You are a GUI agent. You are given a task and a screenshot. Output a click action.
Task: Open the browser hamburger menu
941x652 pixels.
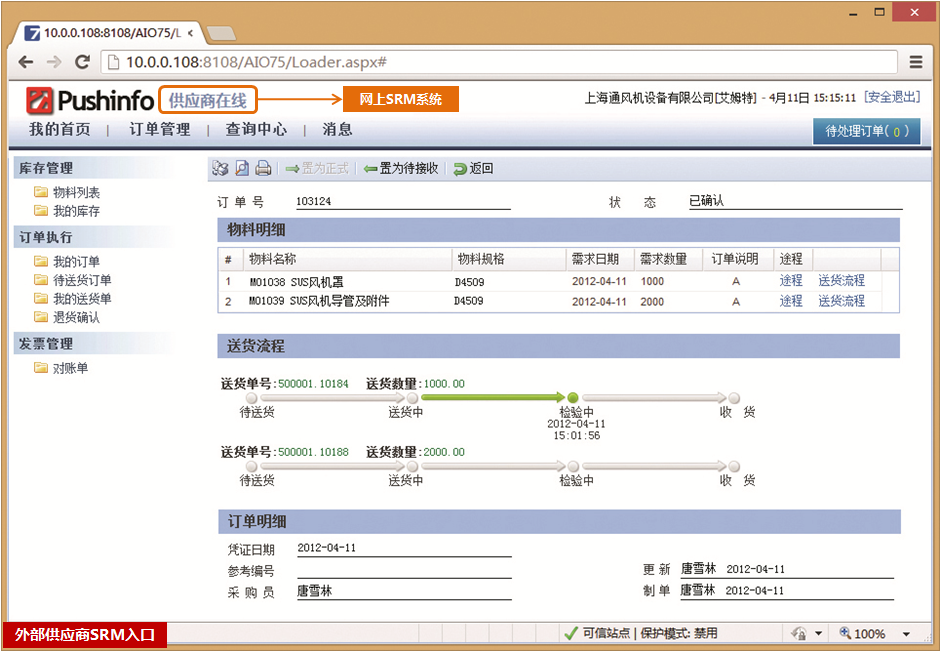(916, 62)
